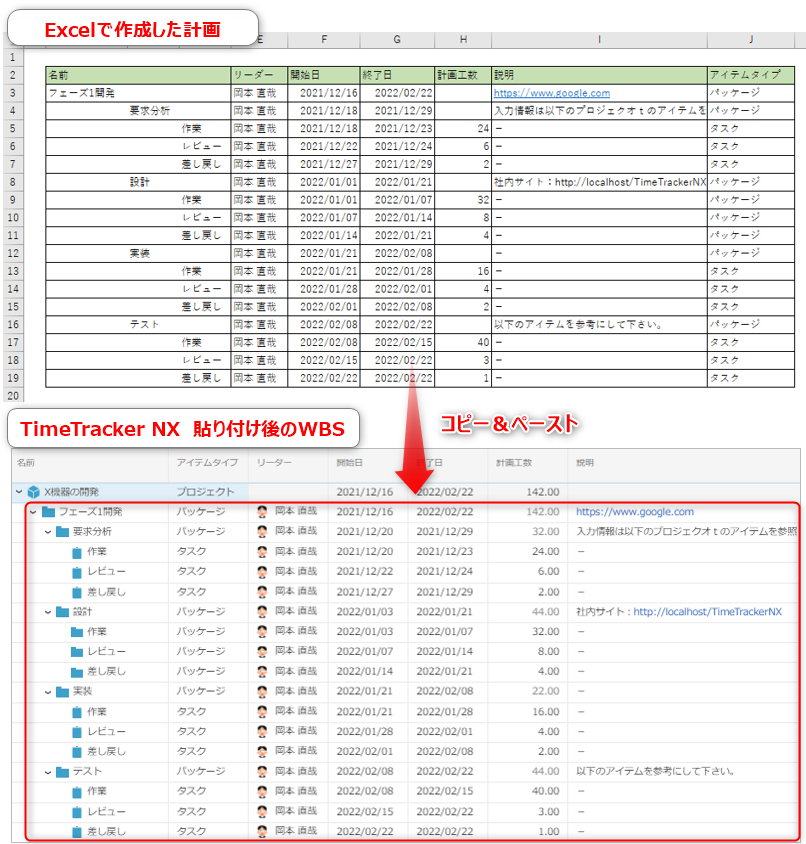The height and width of the screenshot is (844, 806).
Task: Click the folder icon of レビュー under 設計
Action: [x=77, y=652]
